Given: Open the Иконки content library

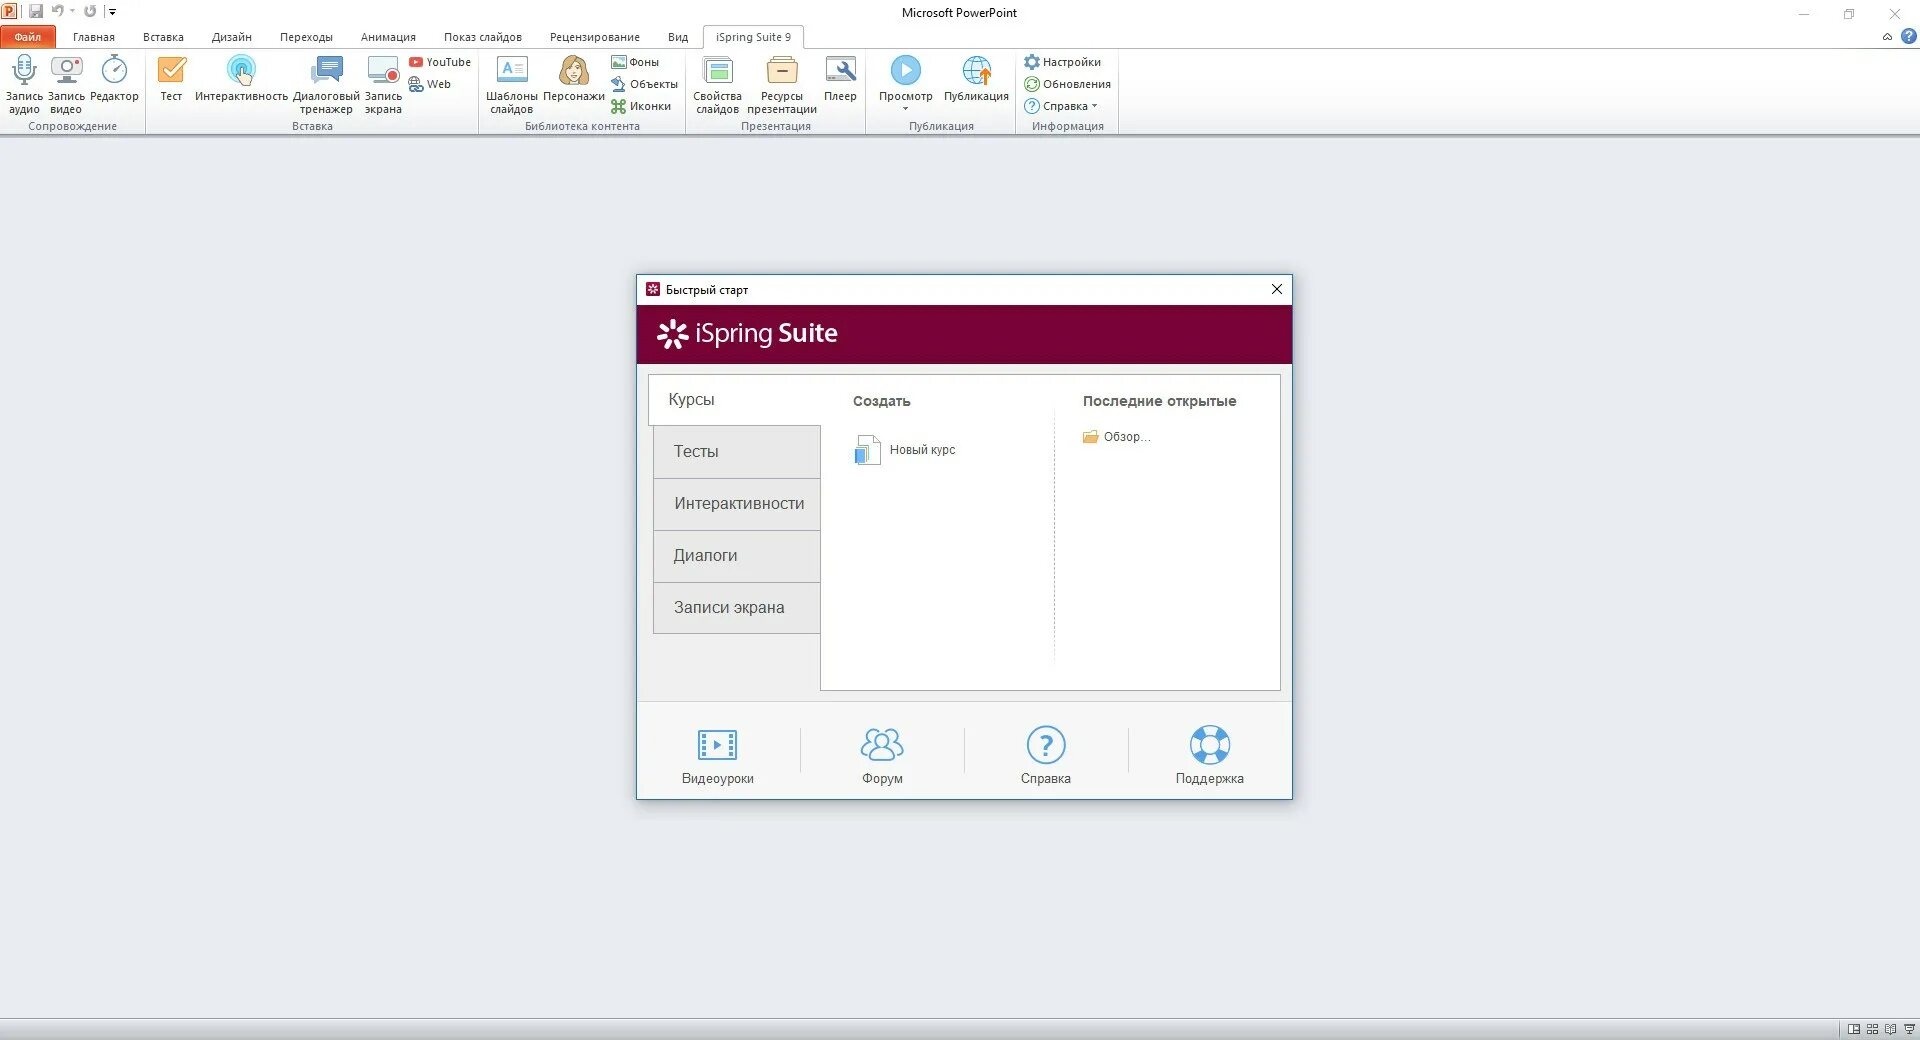Looking at the screenshot, I should pyautogui.click(x=641, y=106).
